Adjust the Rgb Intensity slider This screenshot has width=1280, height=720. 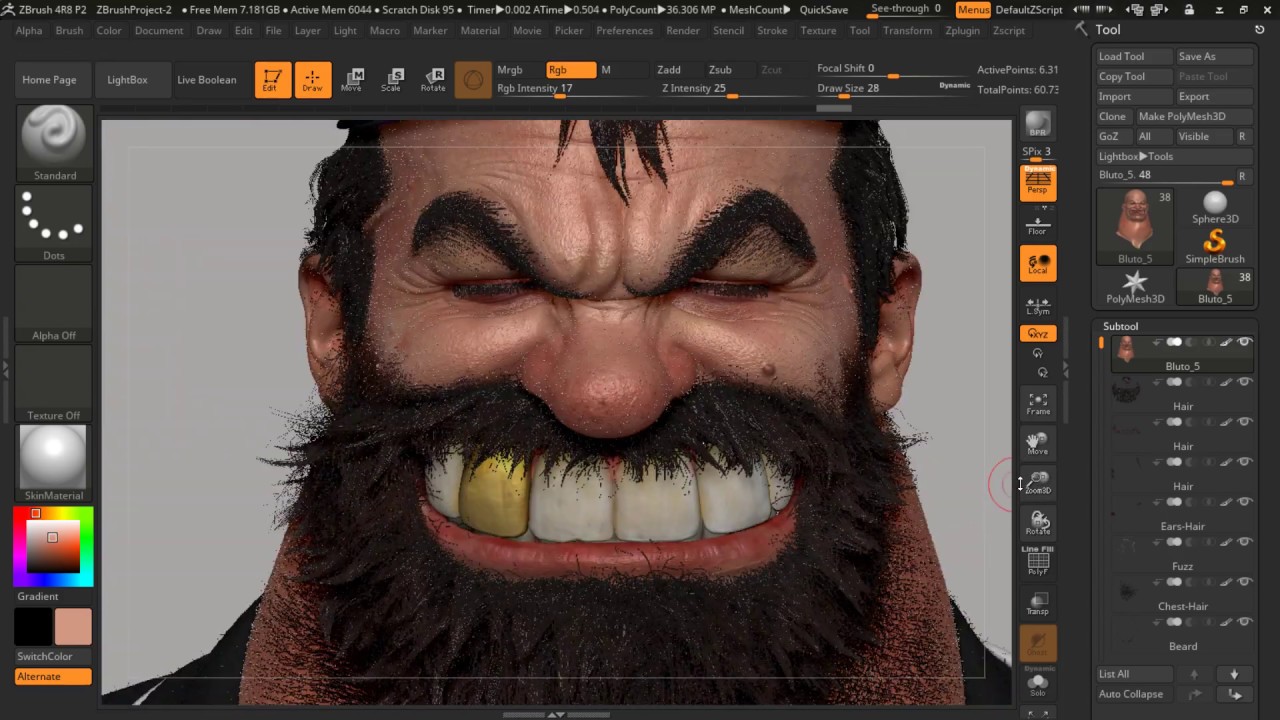pos(570,89)
